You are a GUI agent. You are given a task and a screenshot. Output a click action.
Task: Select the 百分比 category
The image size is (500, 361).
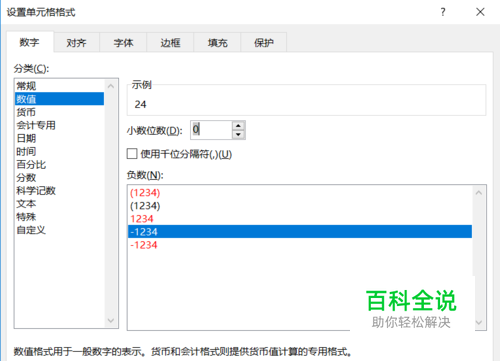59,165
